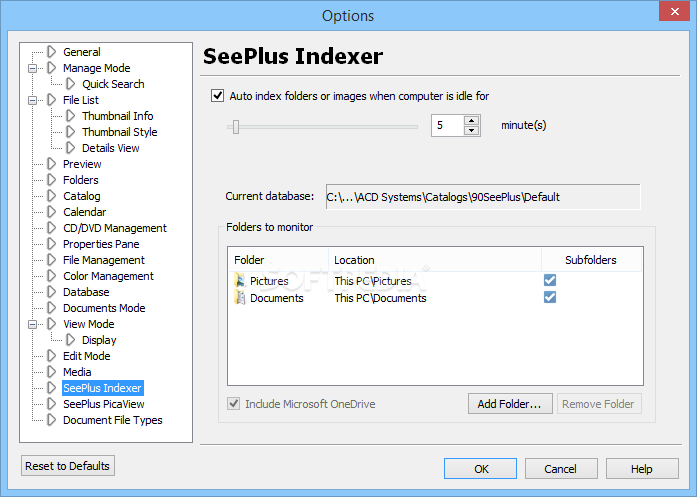Open Color Management settings
697x497 pixels.
(x=108, y=276)
